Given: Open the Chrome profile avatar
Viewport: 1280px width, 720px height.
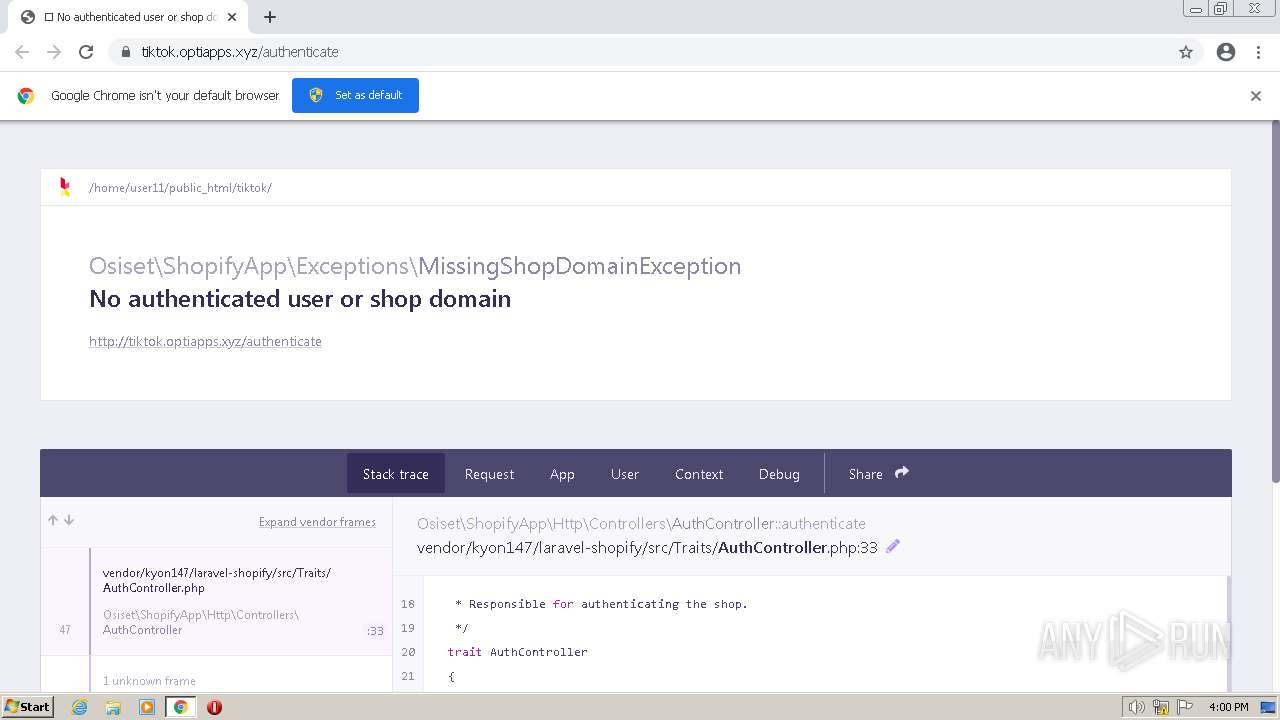Looking at the screenshot, I should point(1226,52).
